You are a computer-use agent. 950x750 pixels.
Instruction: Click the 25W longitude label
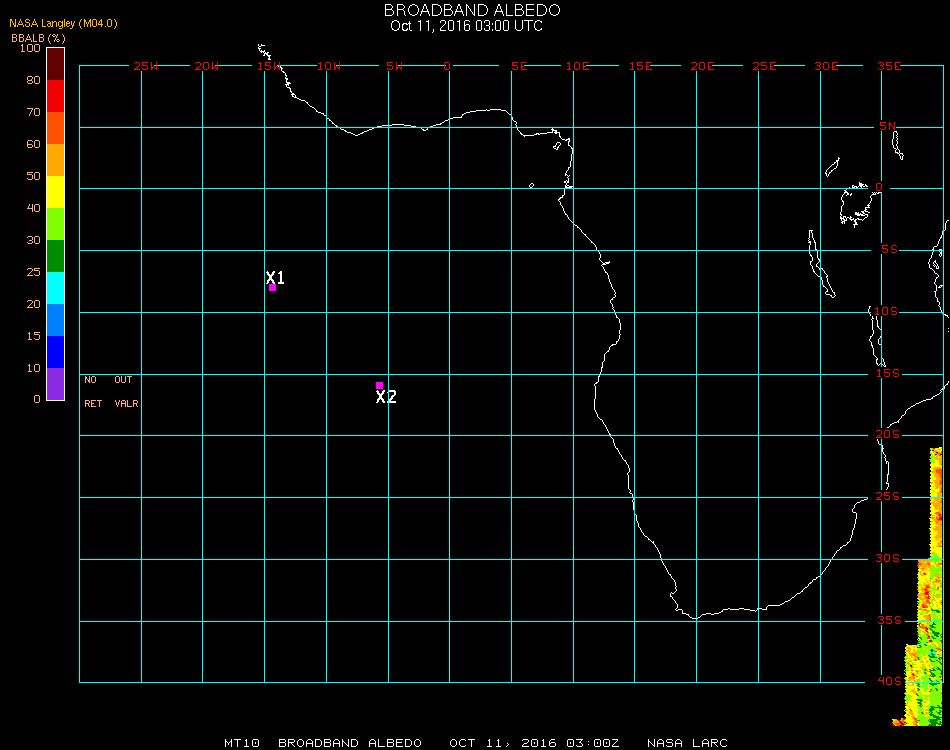coord(145,66)
